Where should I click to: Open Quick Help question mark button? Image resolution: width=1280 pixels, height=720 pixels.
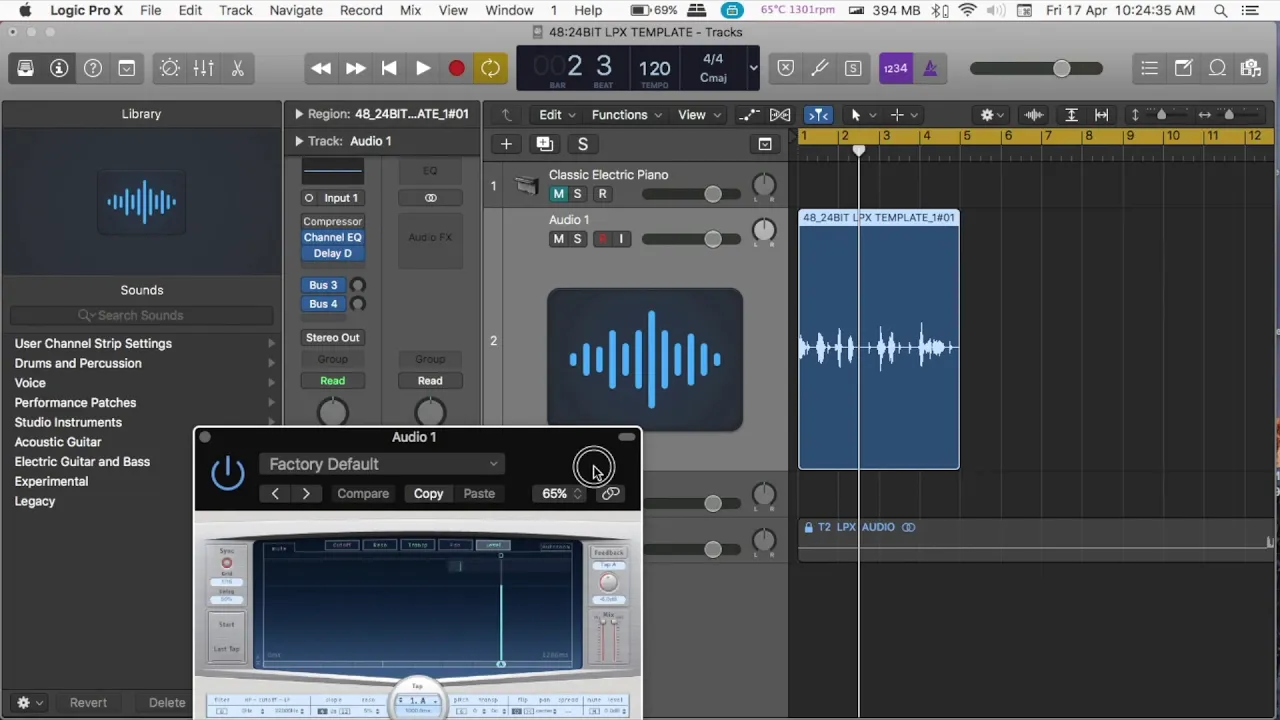click(93, 68)
